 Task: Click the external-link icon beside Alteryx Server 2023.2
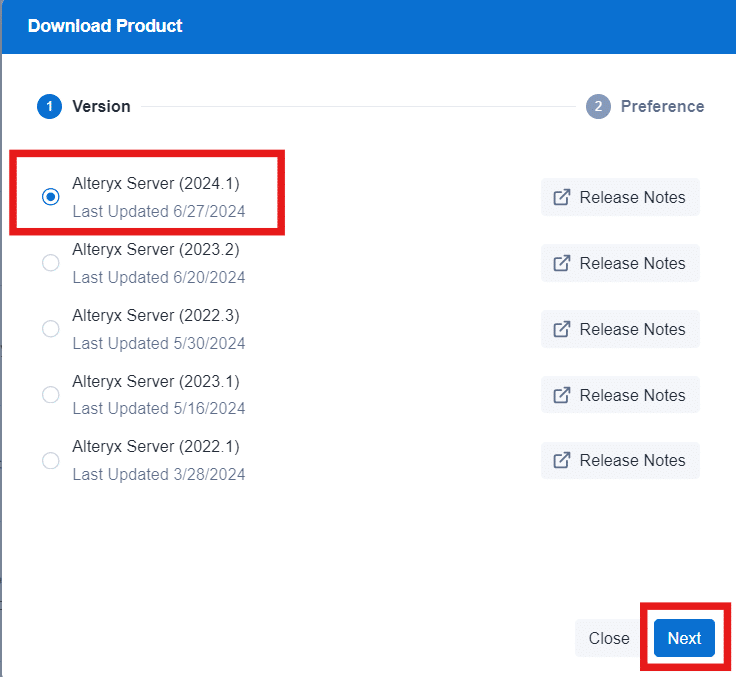[562, 264]
